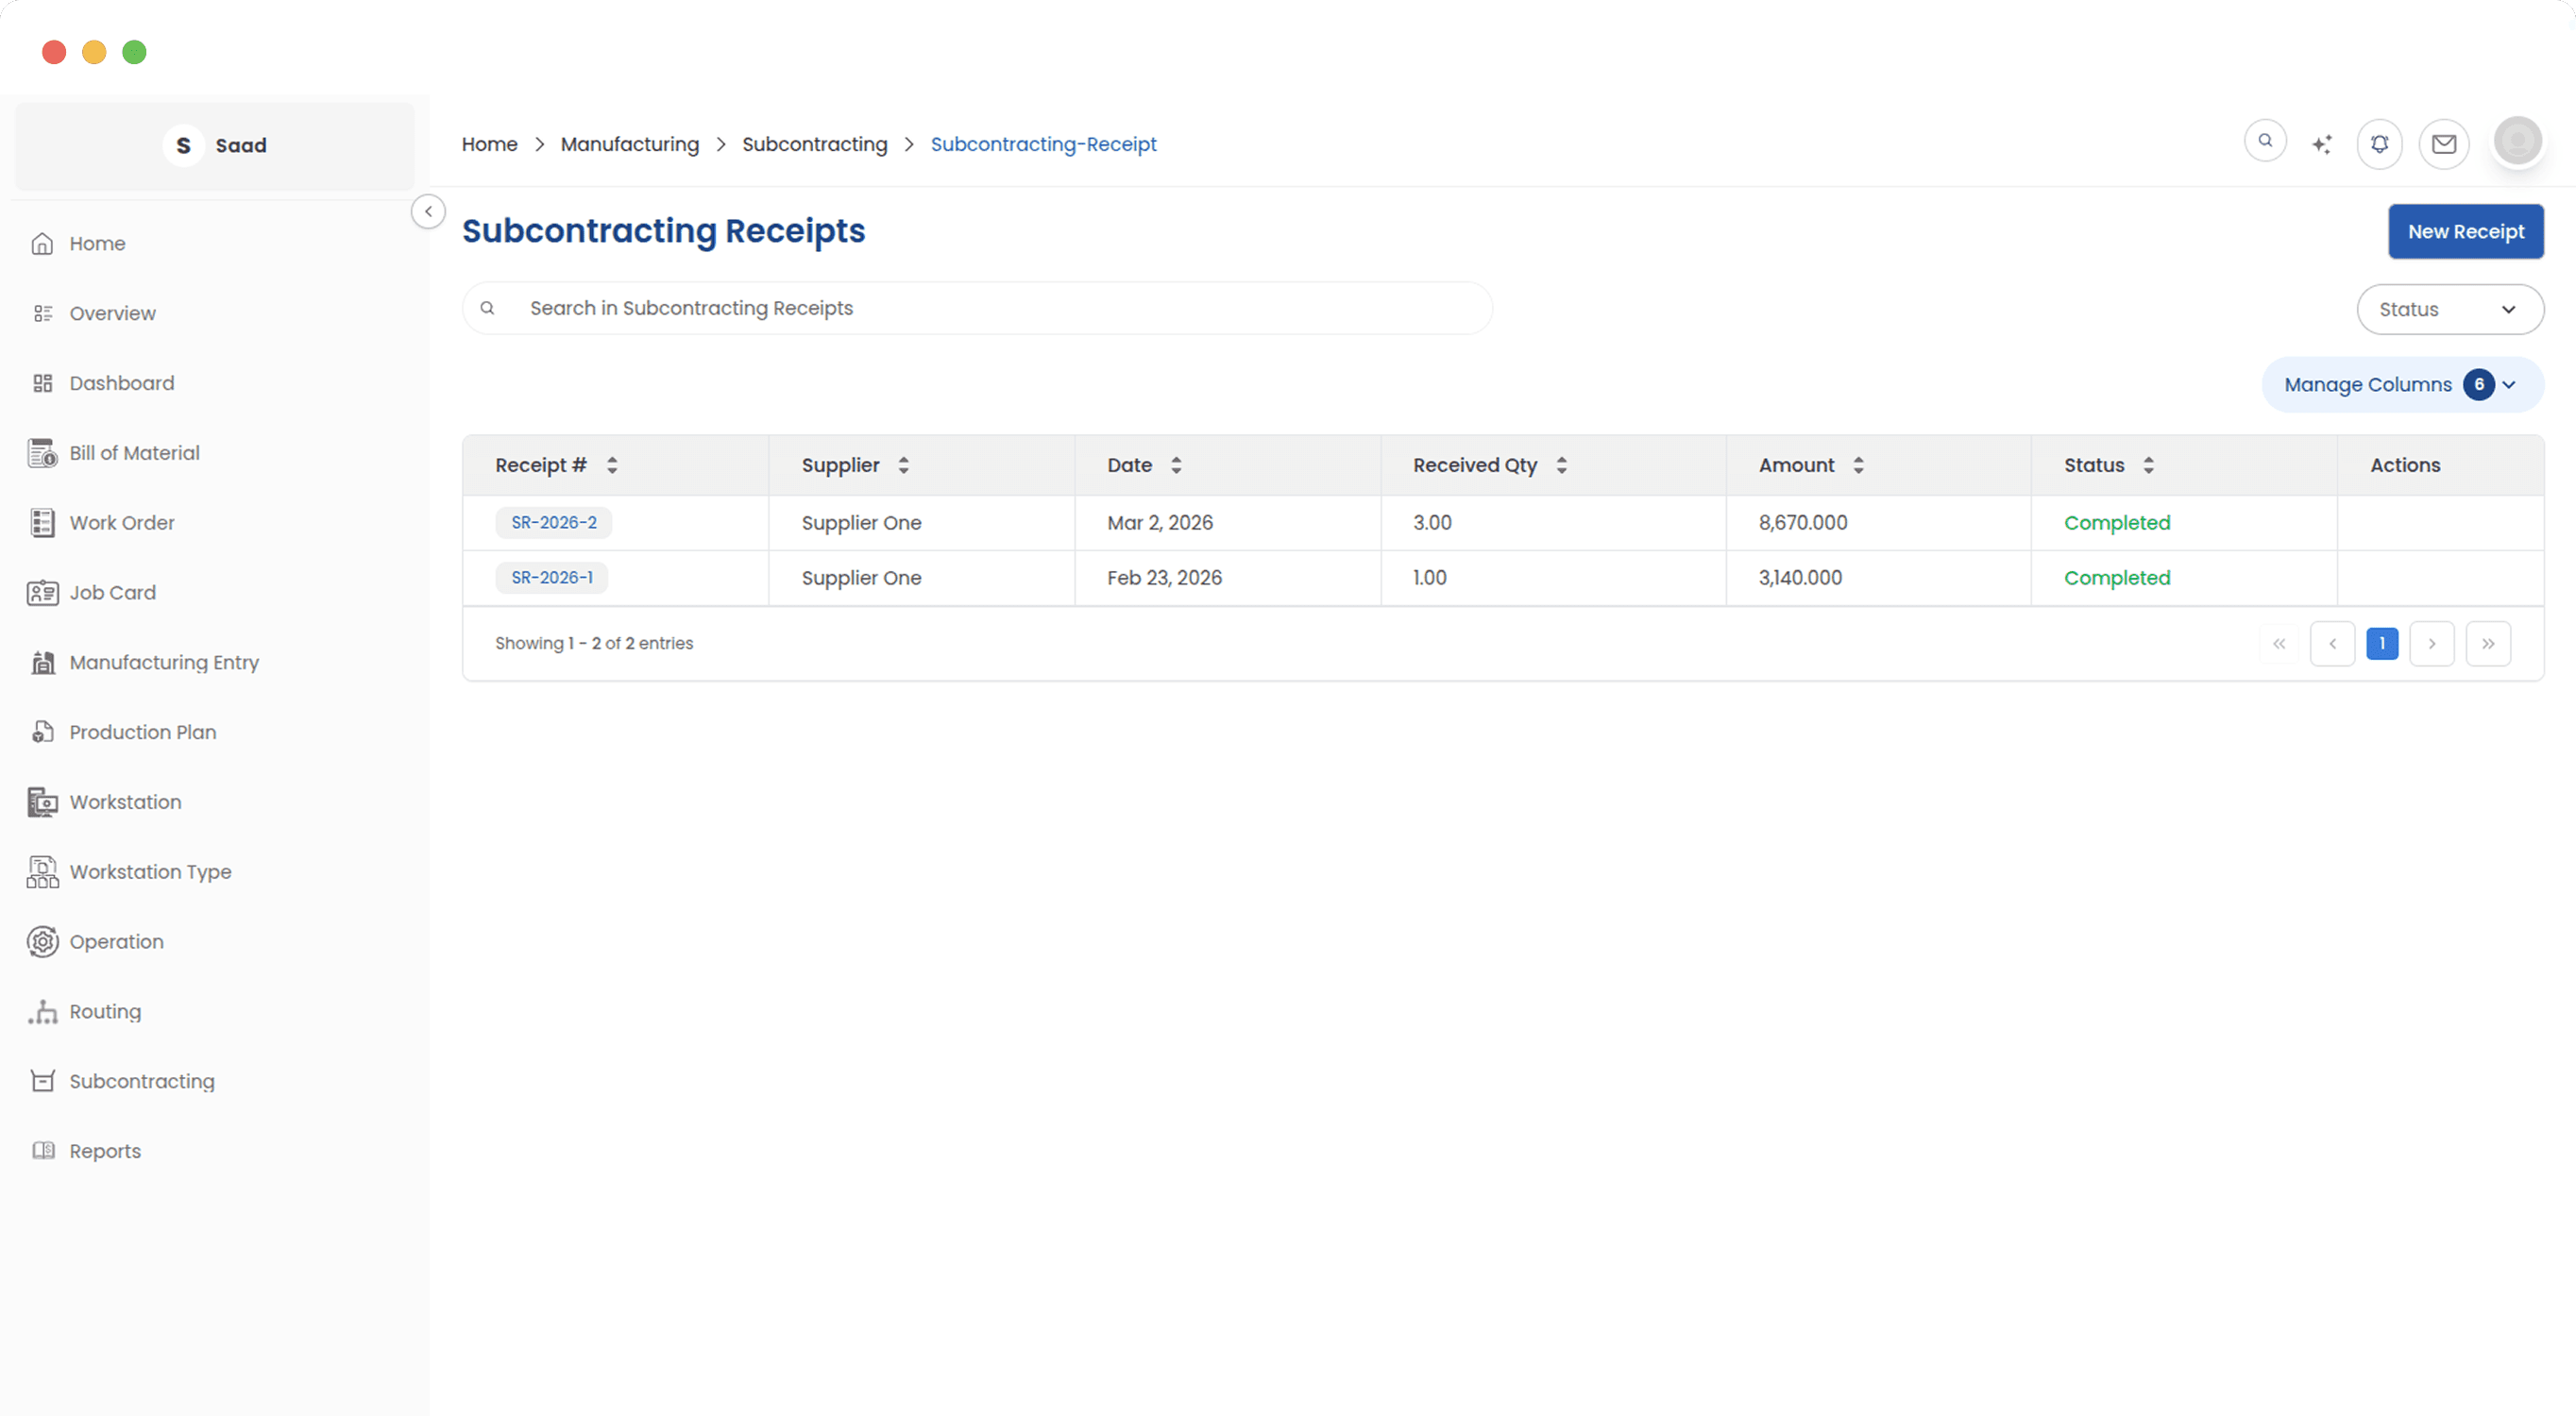The image size is (2576, 1416).
Task: Click the New Receipt button
Action: (x=2465, y=232)
